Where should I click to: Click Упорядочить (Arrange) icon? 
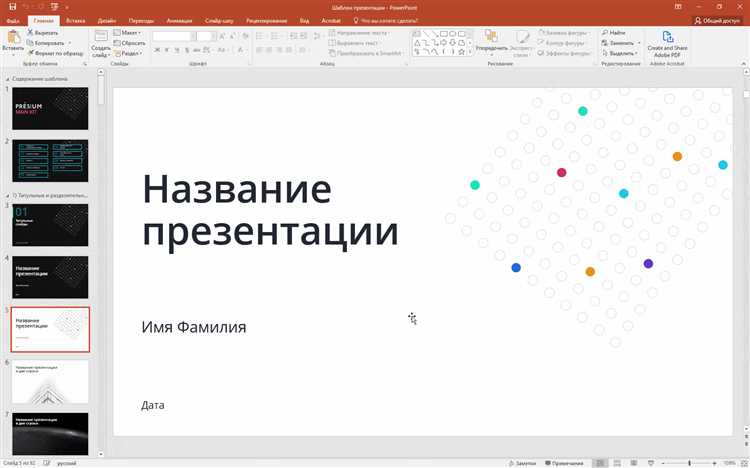491,36
